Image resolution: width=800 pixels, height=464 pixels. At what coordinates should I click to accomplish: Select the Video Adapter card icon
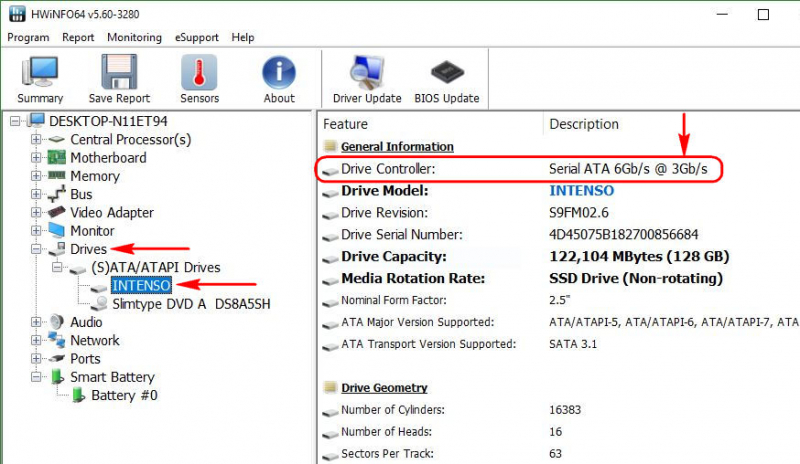(57, 212)
